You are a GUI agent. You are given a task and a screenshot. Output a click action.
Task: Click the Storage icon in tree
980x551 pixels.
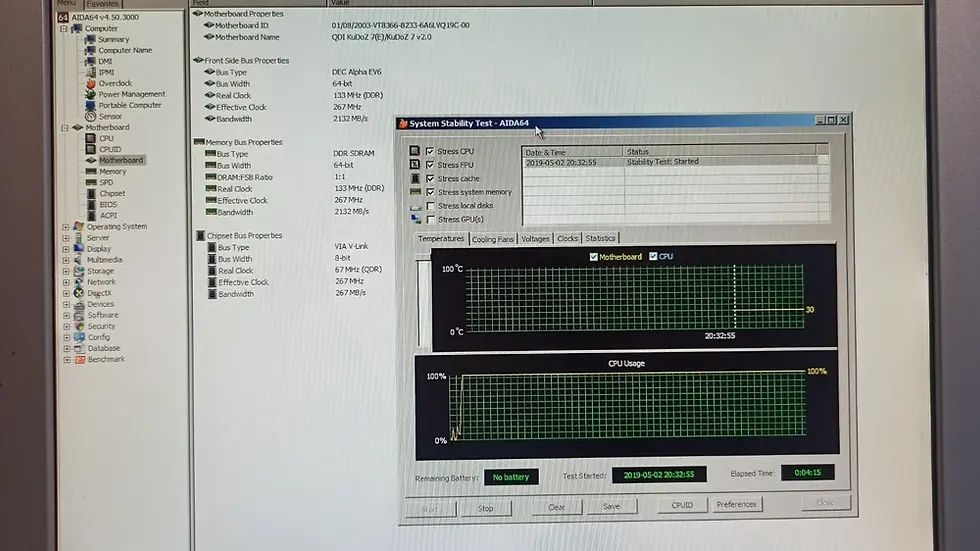click(79, 271)
